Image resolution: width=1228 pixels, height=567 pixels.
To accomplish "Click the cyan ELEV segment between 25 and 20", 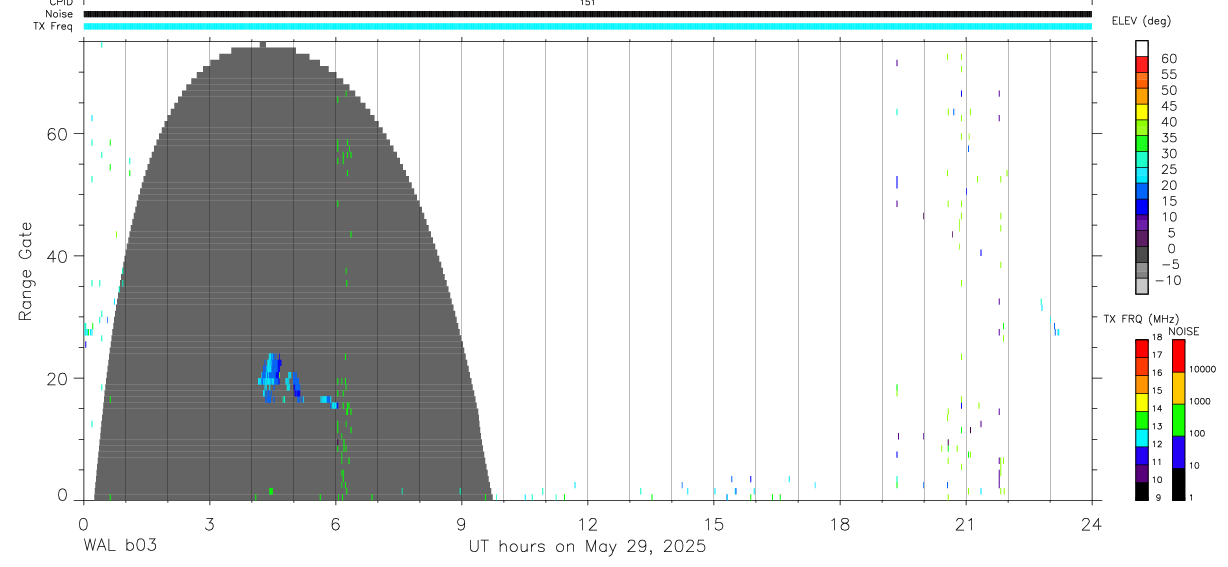I will click(1142, 174).
